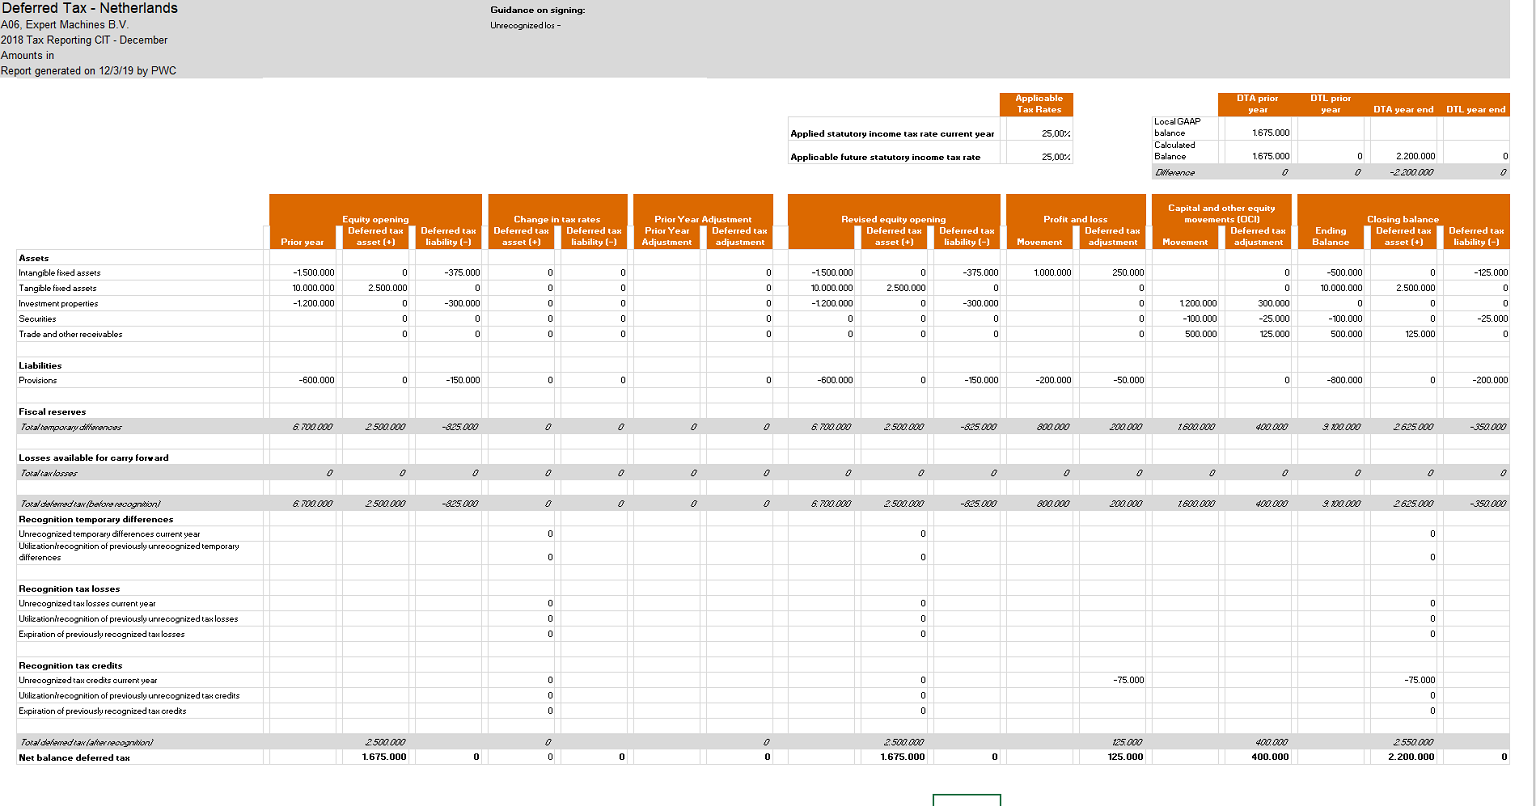Image resolution: width=1536 pixels, height=806 pixels.
Task: Click the Capital and other equity movements header
Action: click(x=1219, y=213)
